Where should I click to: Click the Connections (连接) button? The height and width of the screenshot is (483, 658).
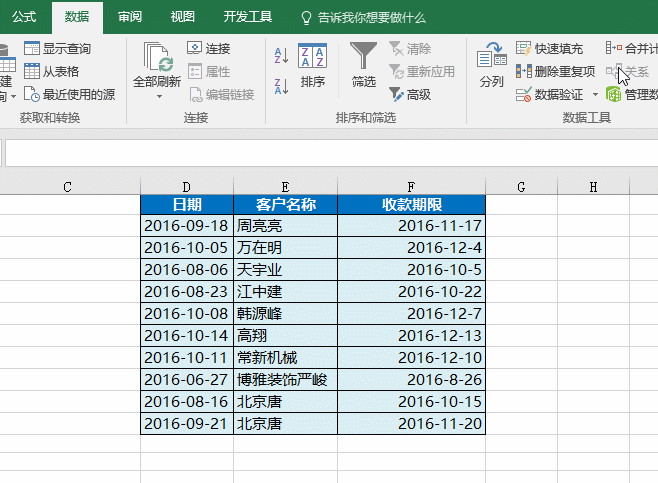coord(209,48)
